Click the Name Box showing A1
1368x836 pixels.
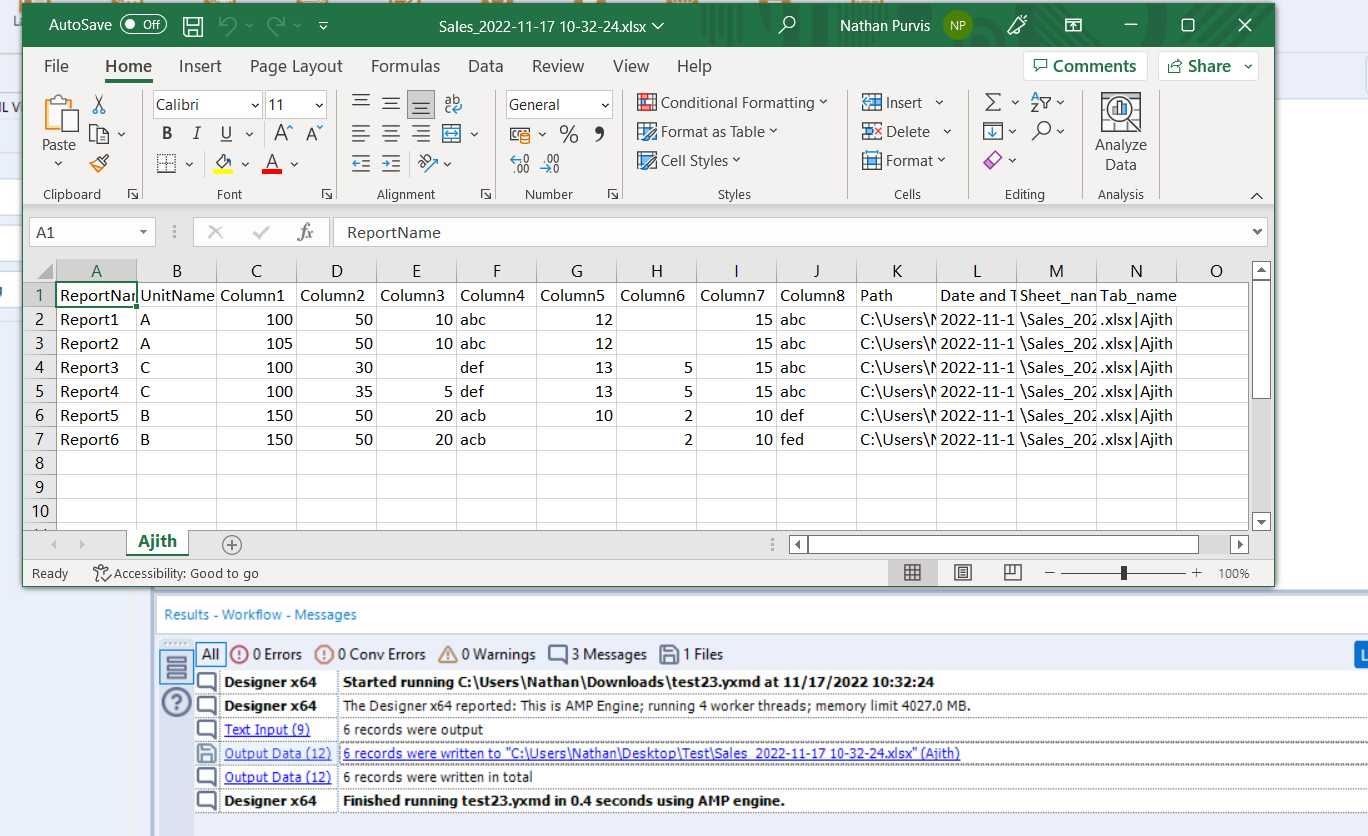click(84, 232)
